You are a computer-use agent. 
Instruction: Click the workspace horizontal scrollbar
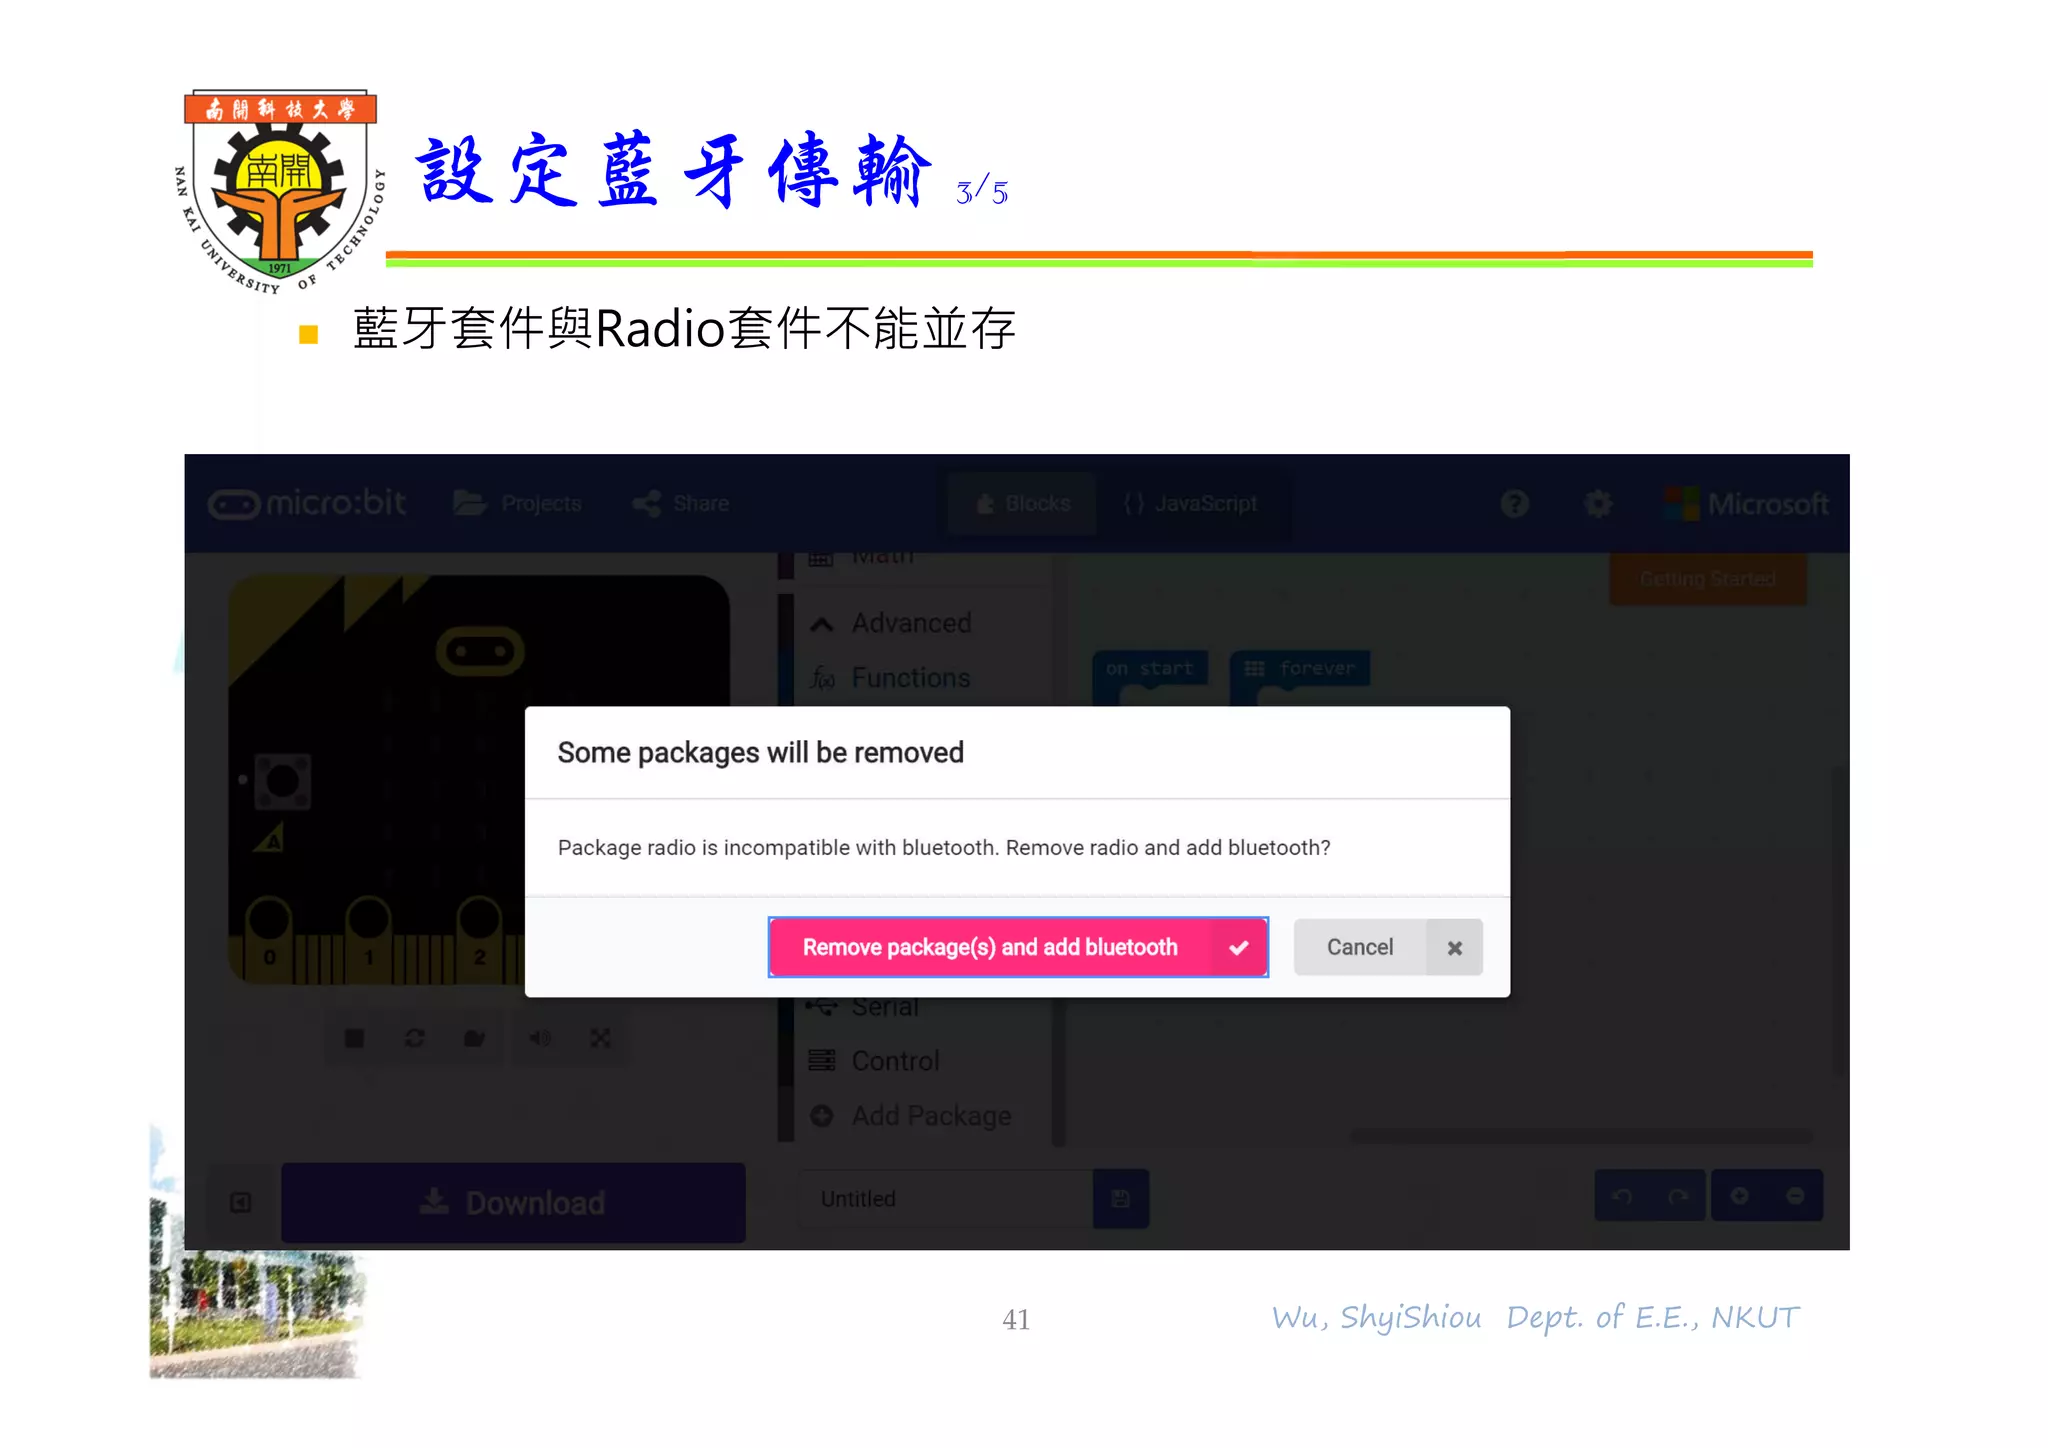point(1582,1136)
